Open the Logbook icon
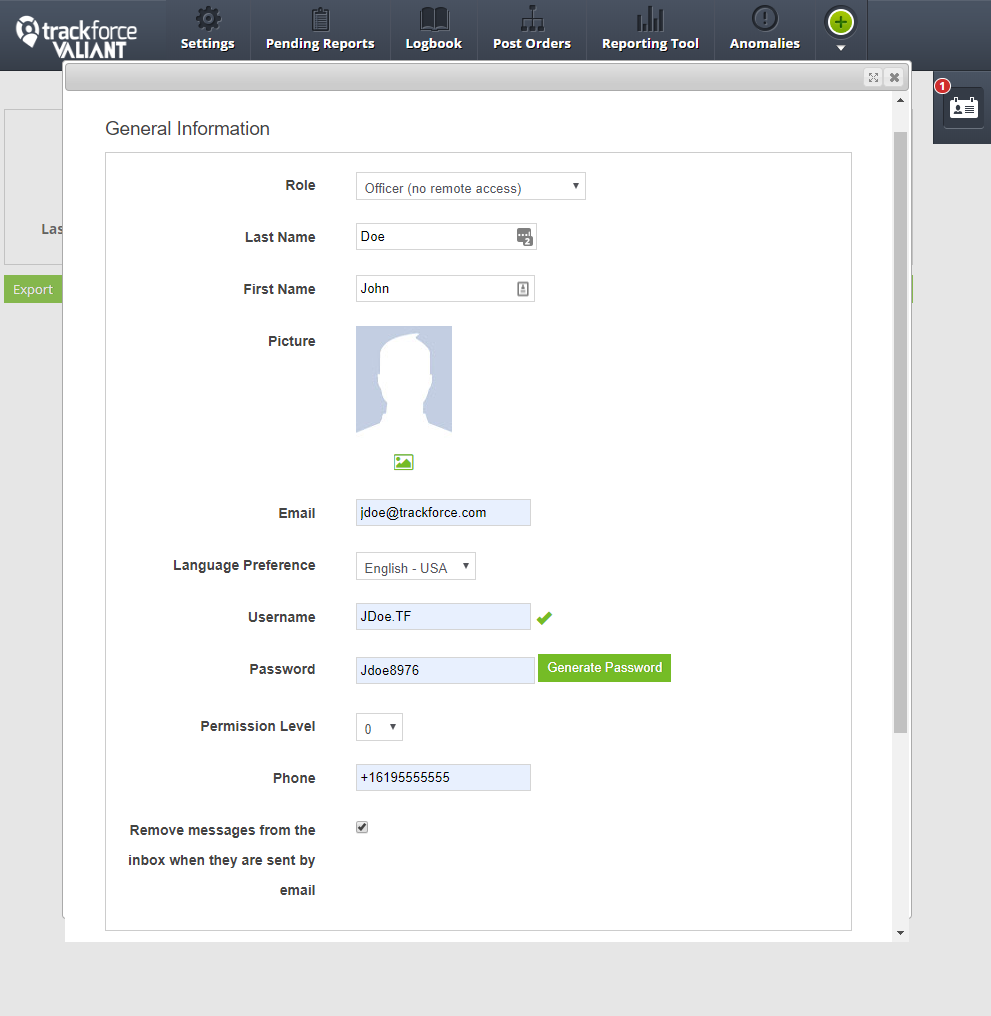Viewport: 991px width, 1016px height. coord(433,29)
